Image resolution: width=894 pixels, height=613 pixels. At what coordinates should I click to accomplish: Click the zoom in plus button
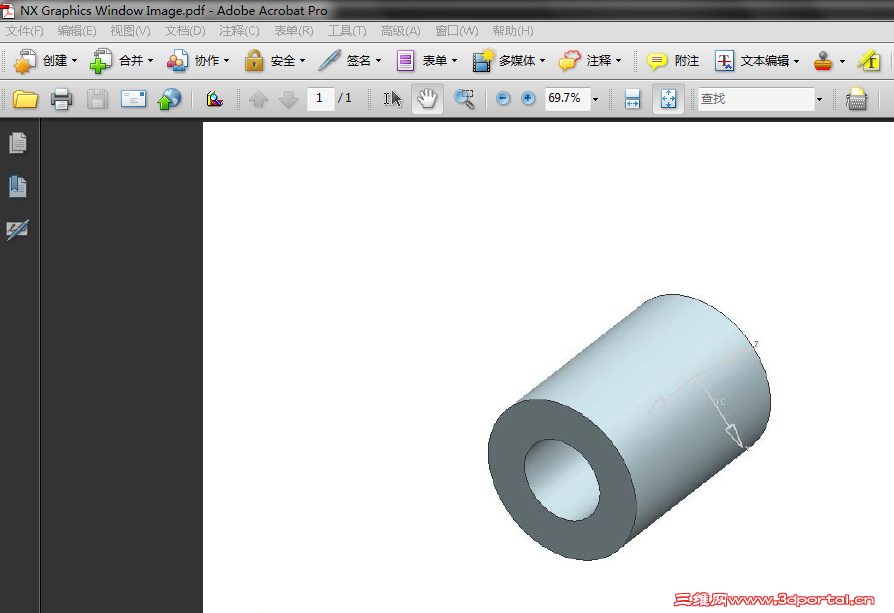[529, 99]
